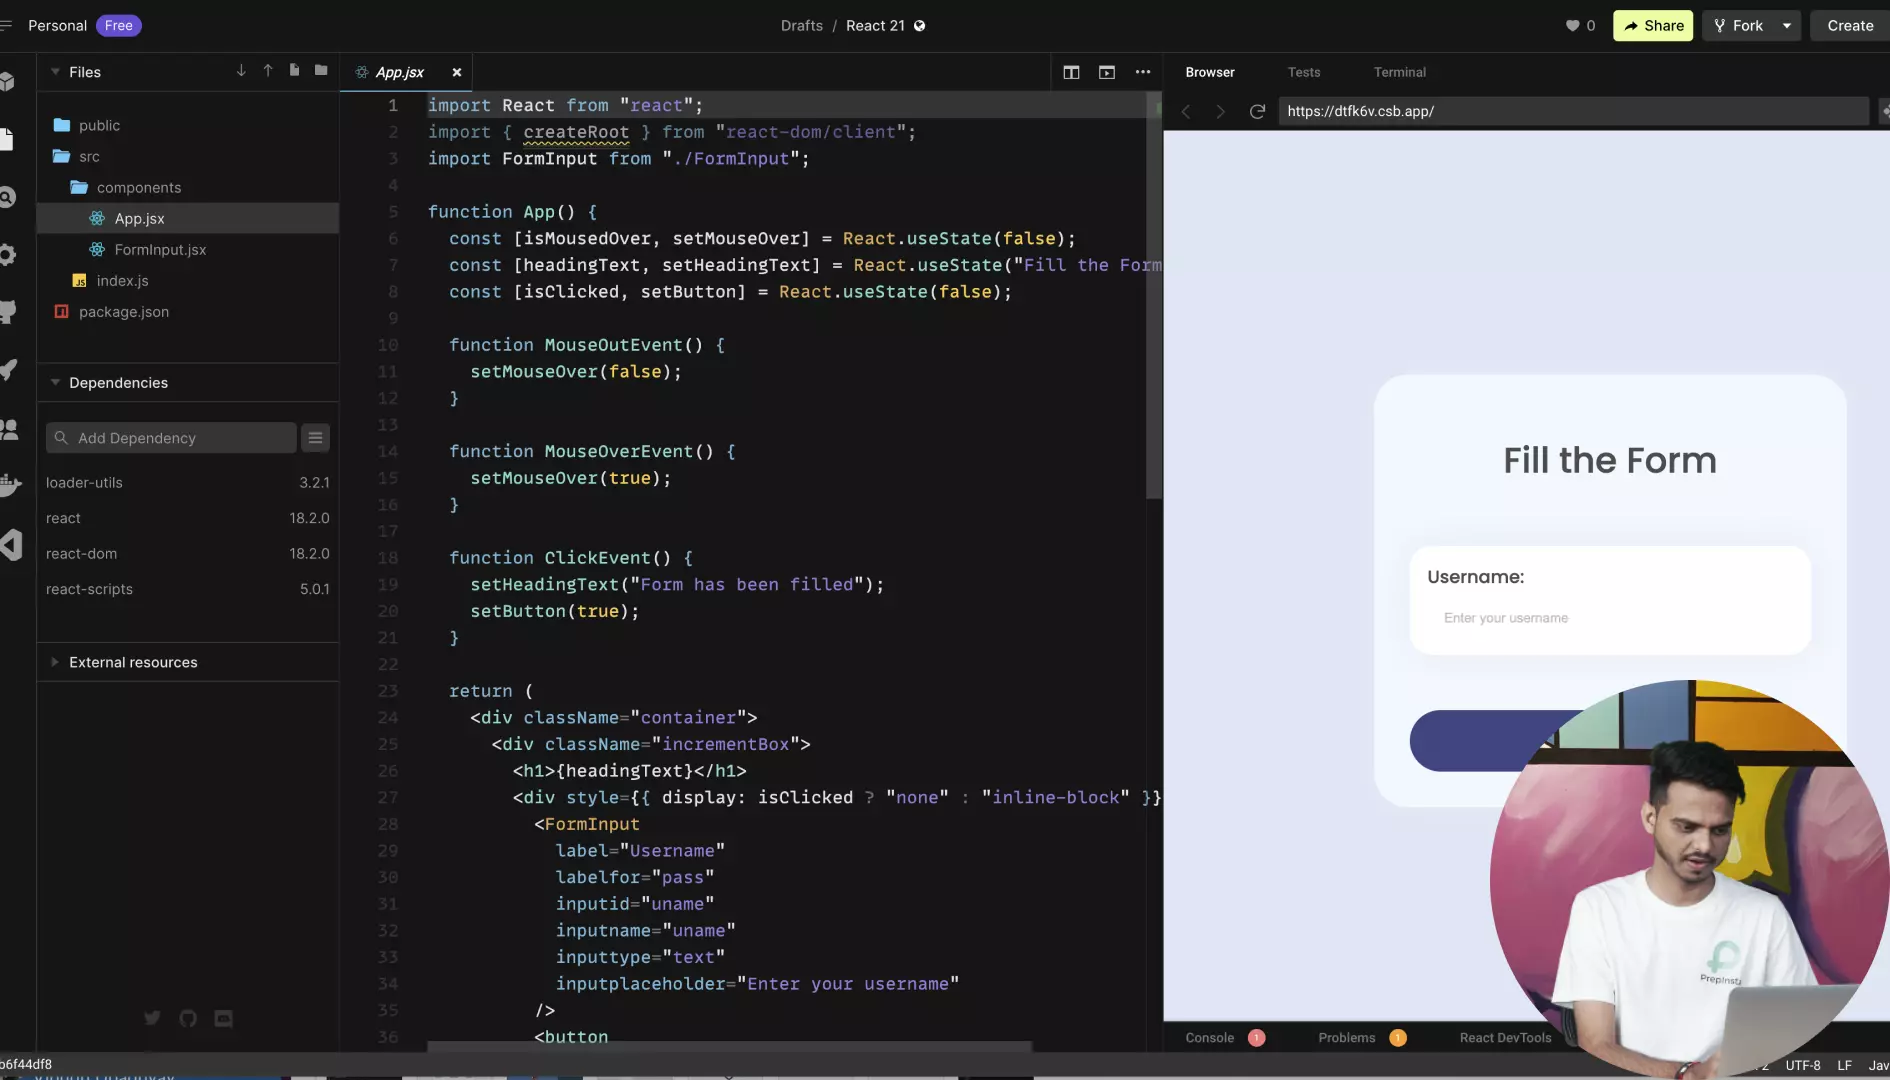Click the new file icon in Files header
Image resolution: width=1890 pixels, height=1080 pixels.
[294, 71]
